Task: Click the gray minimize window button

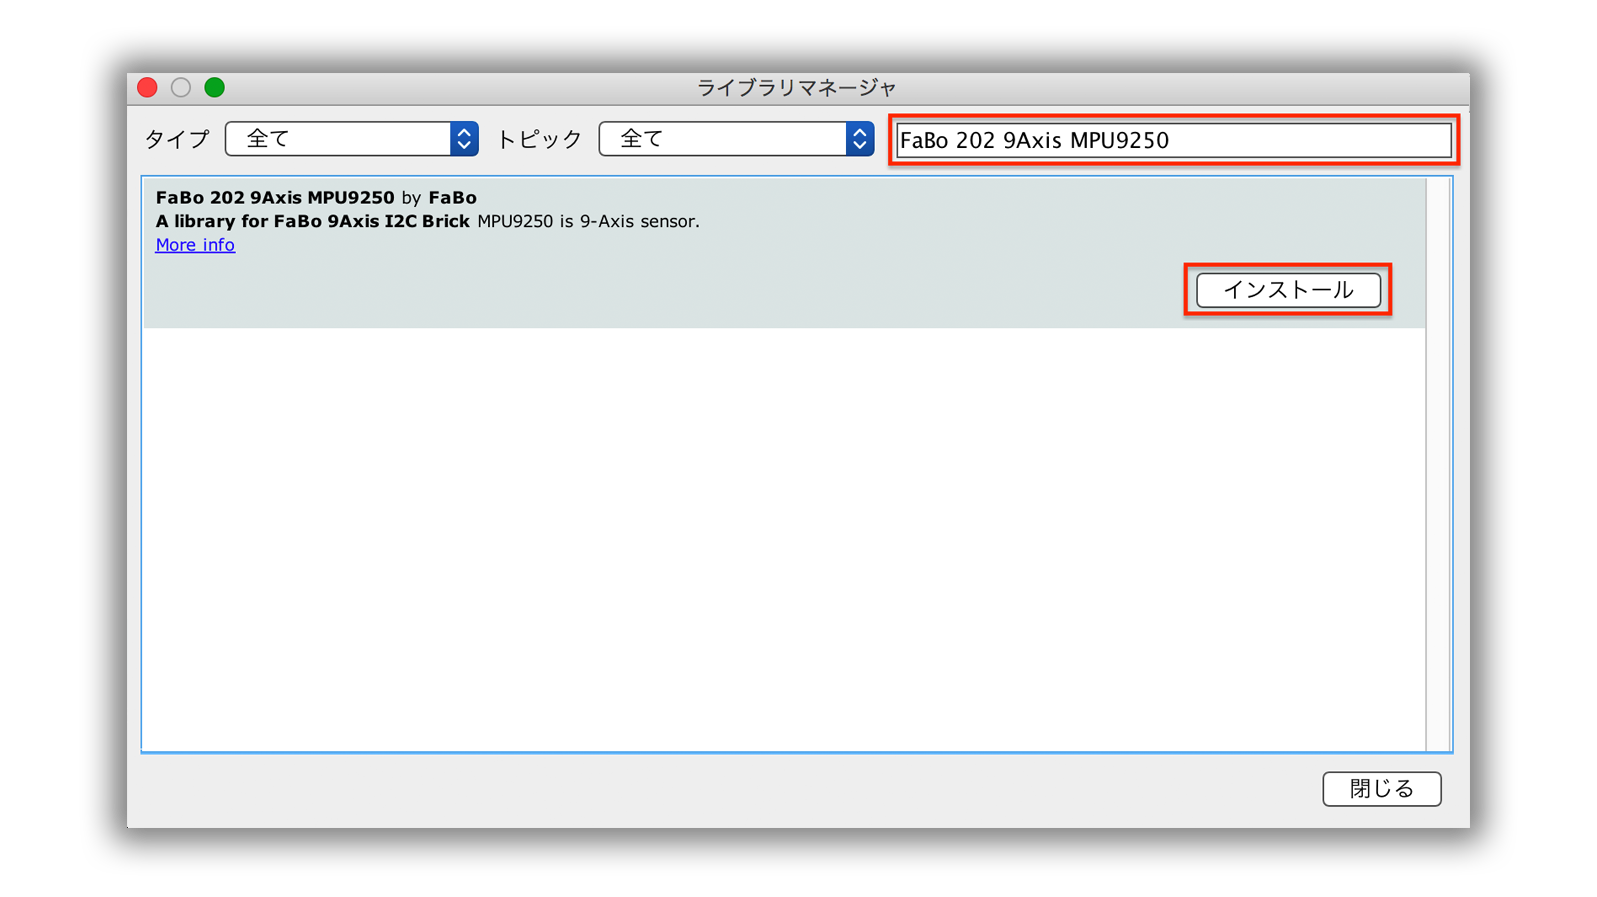Action: pyautogui.click(x=181, y=88)
